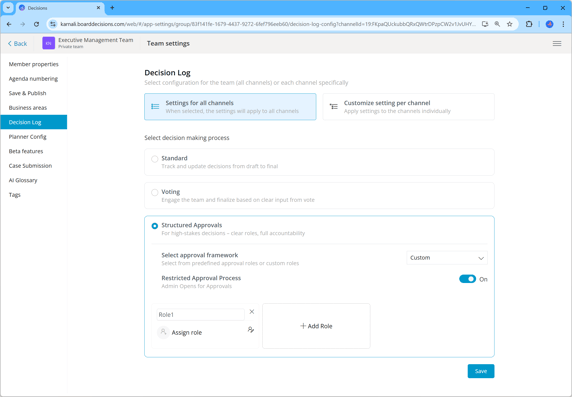The image size is (572, 397).
Task: Click the Back link
Action: tap(17, 43)
